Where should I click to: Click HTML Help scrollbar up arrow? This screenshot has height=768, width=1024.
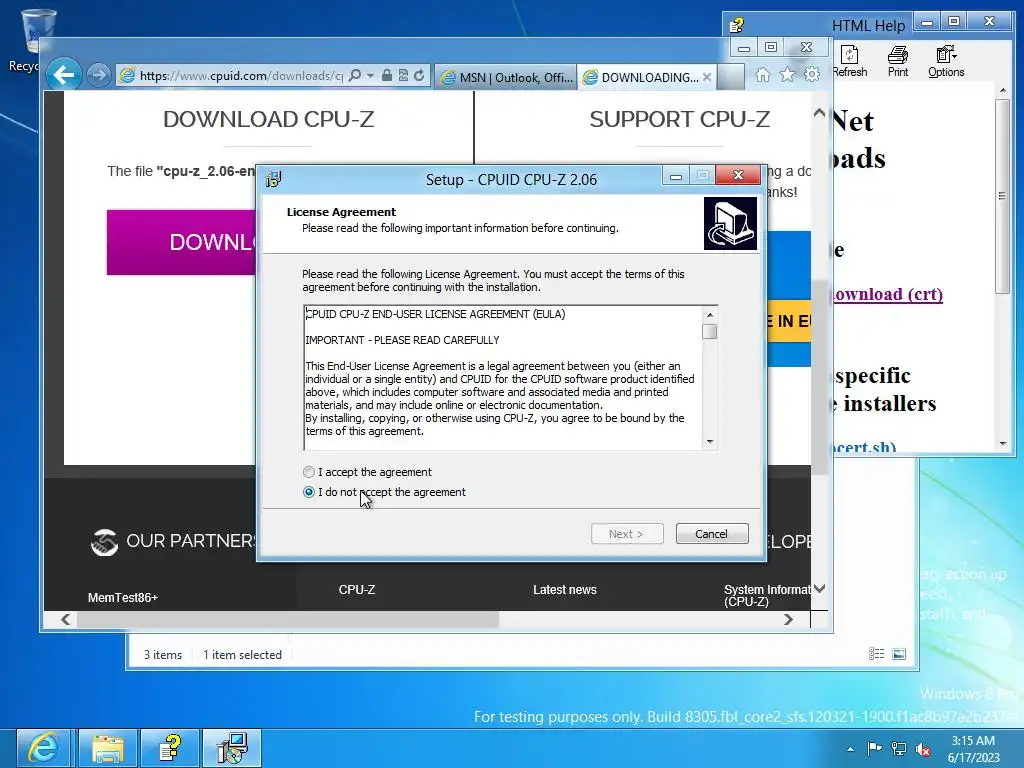tap(1003, 89)
